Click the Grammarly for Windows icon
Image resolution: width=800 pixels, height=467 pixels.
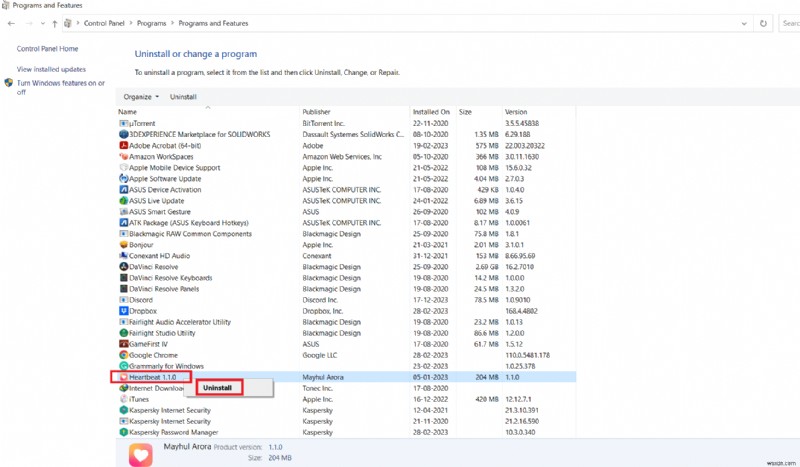tap(123, 366)
